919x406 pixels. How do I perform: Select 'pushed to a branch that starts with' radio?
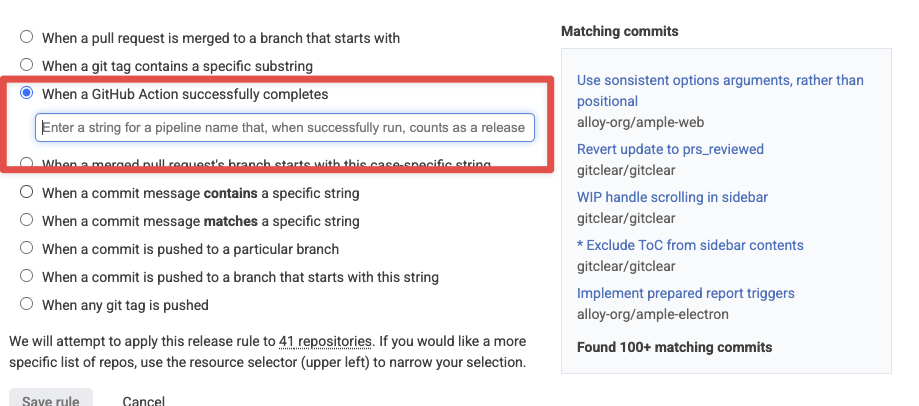pyautogui.click(x=26, y=277)
